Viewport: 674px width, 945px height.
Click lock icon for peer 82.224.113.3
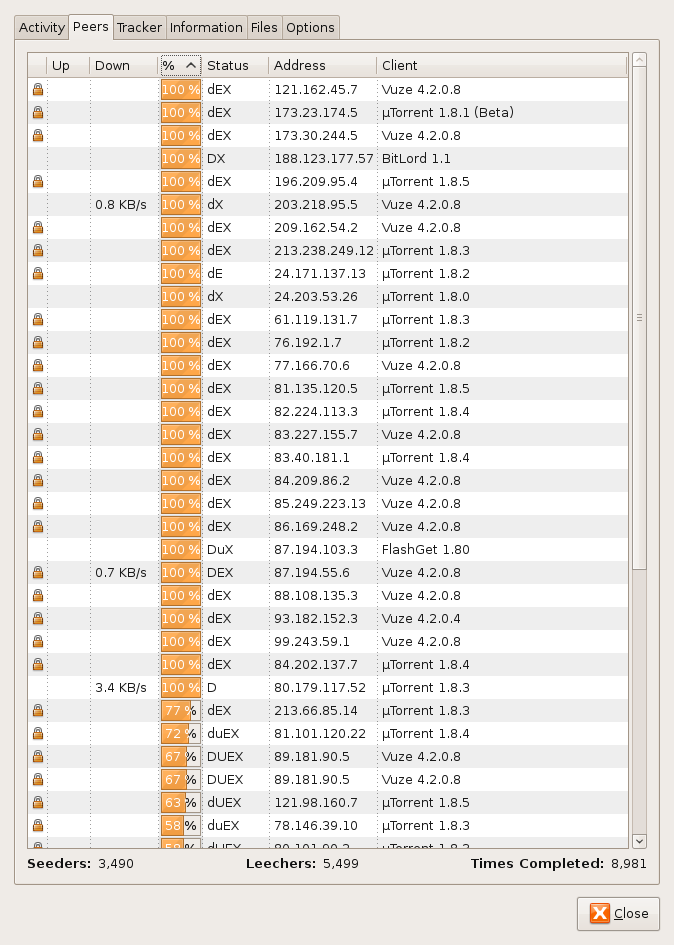pos(38,412)
